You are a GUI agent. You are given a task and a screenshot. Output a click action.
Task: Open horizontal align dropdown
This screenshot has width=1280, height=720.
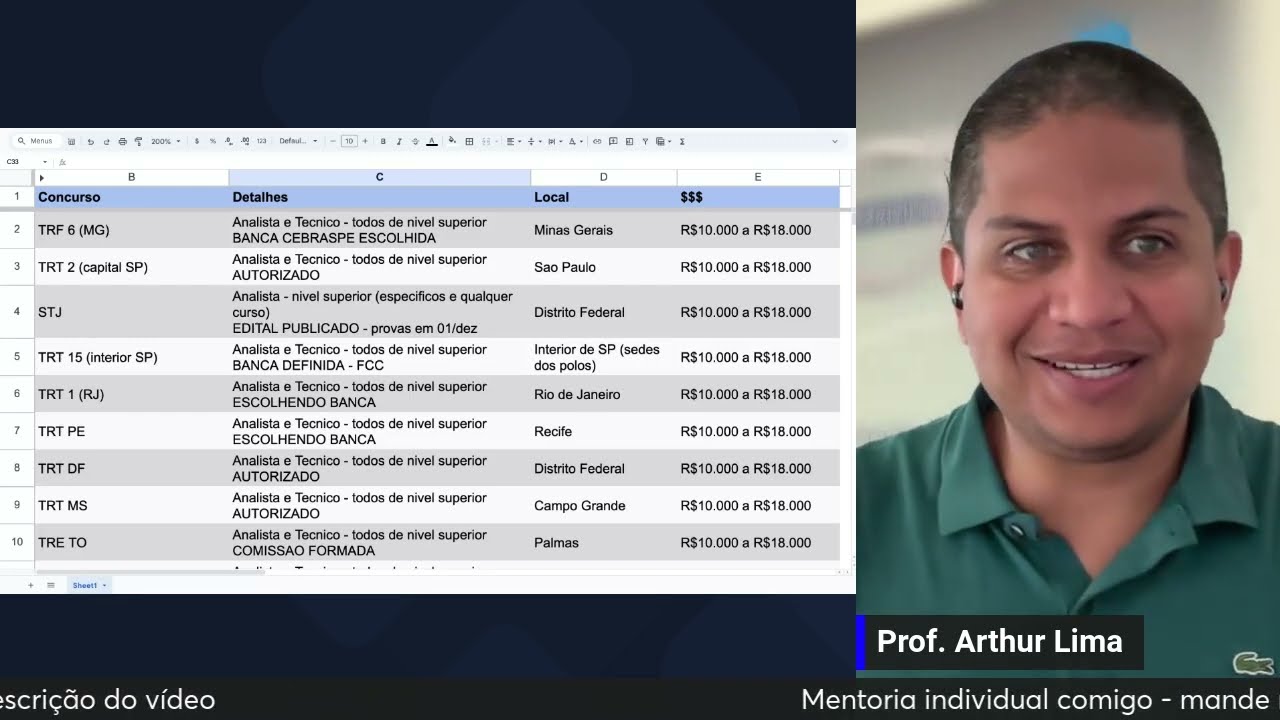[x=513, y=142]
